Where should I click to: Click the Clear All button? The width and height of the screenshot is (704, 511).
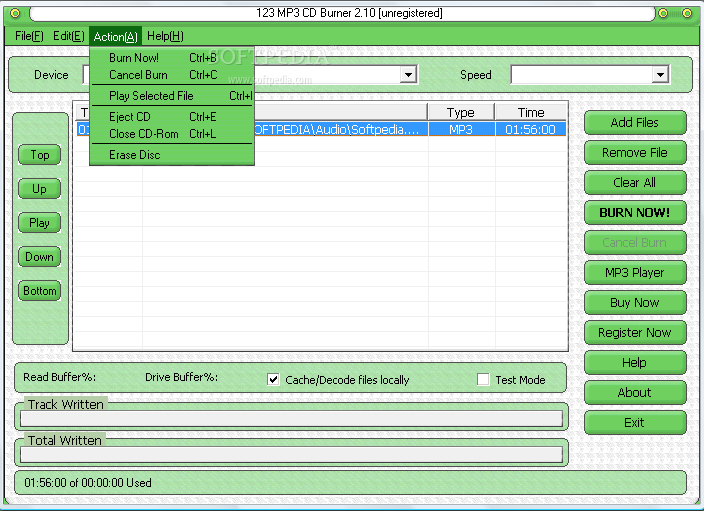point(635,182)
